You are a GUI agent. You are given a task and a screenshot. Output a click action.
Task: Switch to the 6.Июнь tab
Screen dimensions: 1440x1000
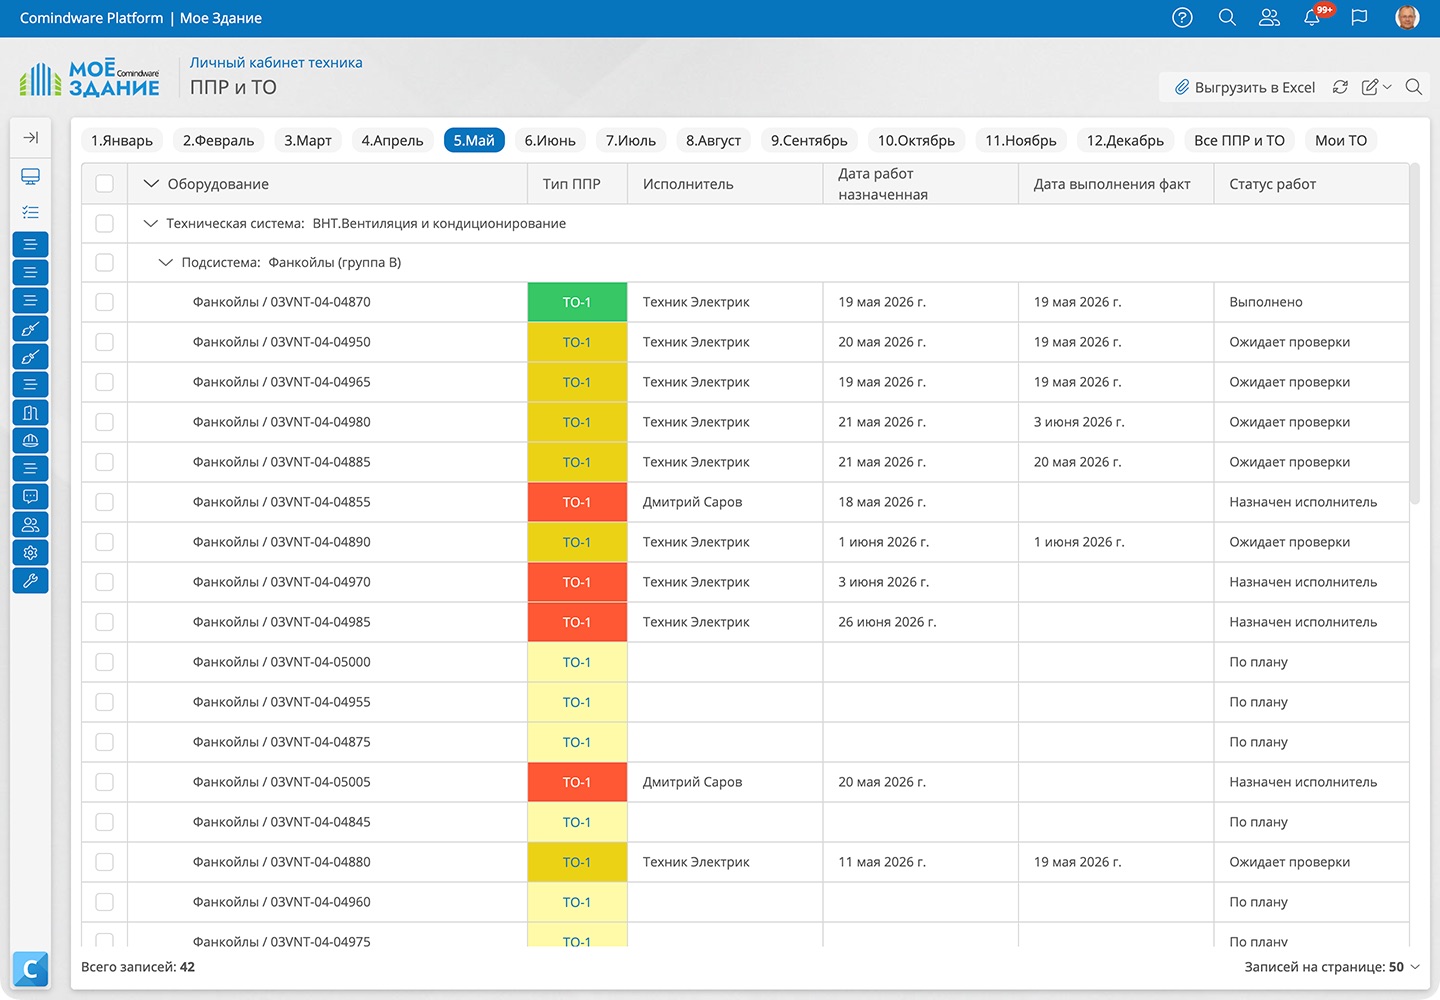(550, 140)
